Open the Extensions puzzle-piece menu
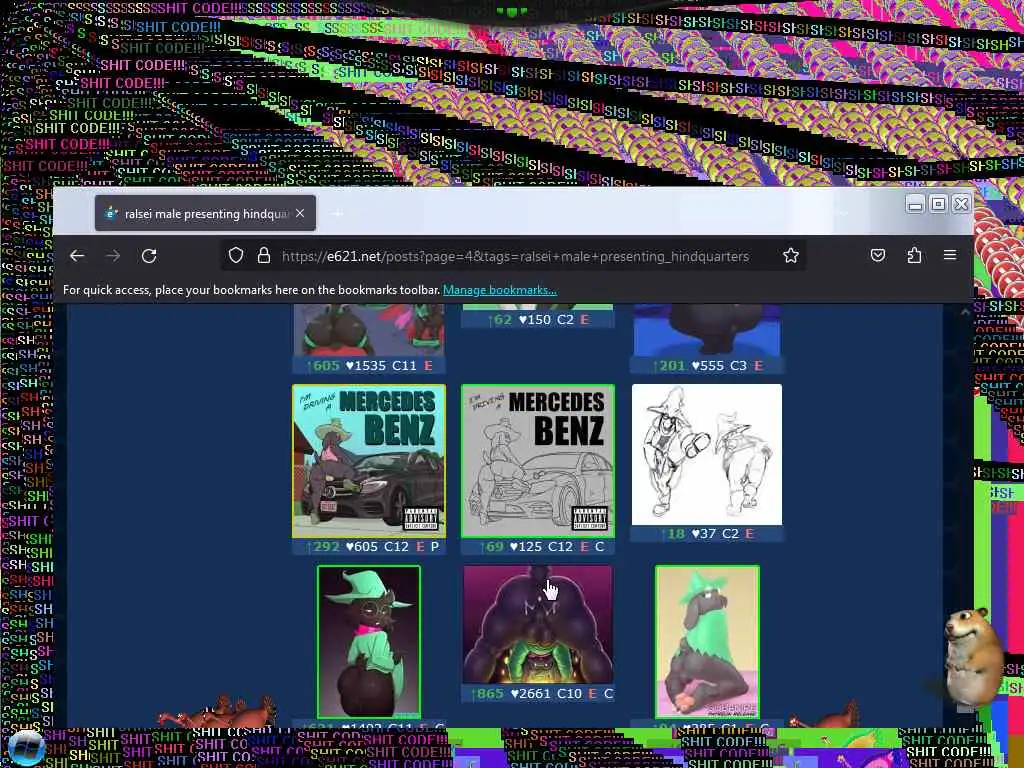1024x768 pixels. click(914, 255)
